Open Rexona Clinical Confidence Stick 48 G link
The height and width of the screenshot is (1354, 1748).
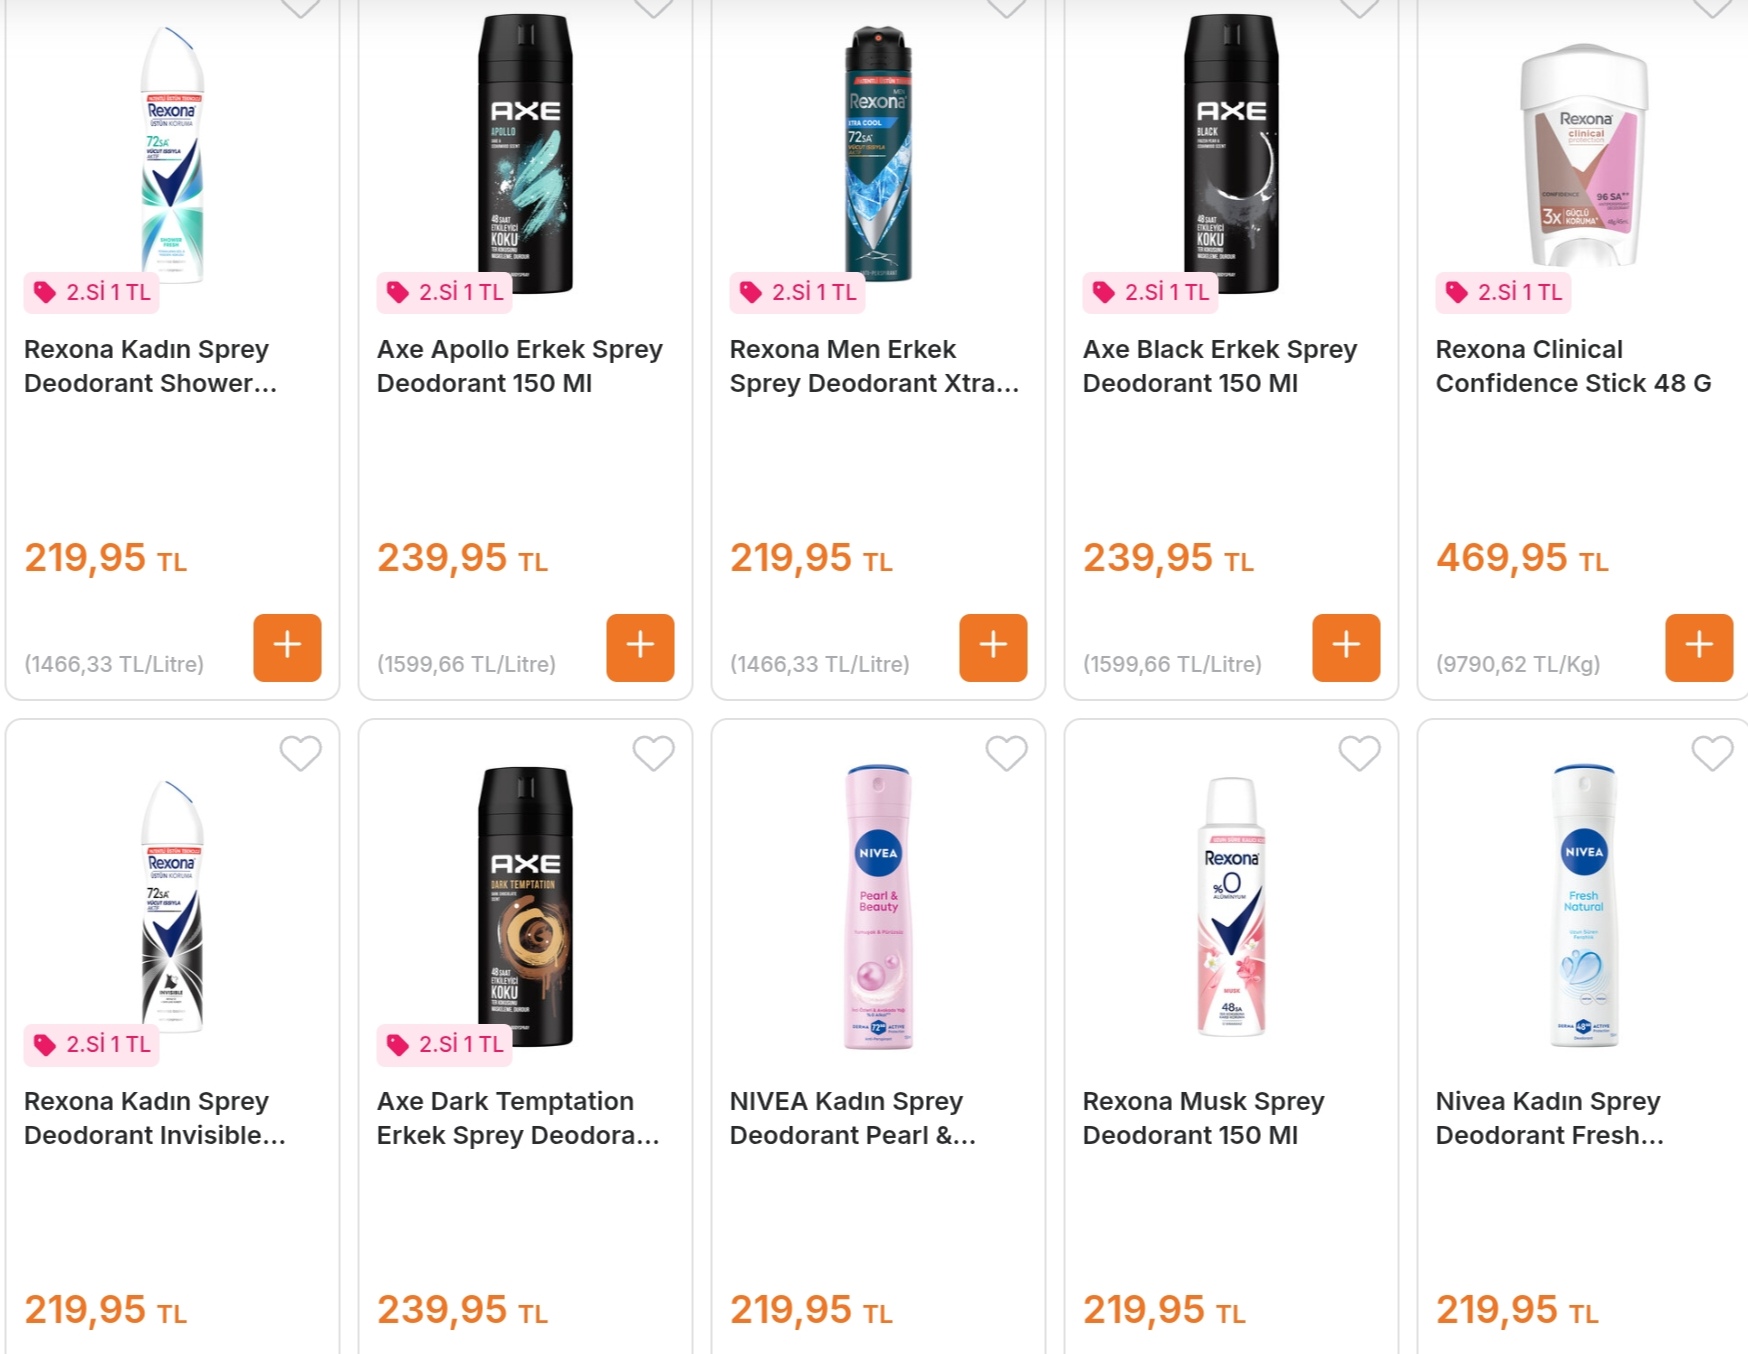pyautogui.click(x=1572, y=366)
